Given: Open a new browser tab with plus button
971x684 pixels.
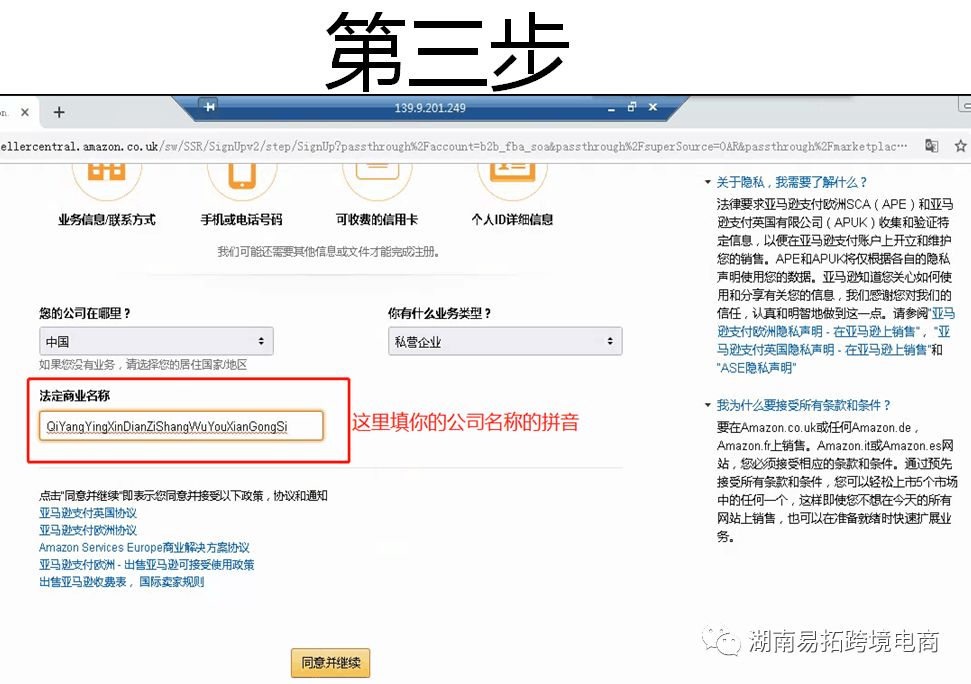Looking at the screenshot, I should pyautogui.click(x=59, y=112).
